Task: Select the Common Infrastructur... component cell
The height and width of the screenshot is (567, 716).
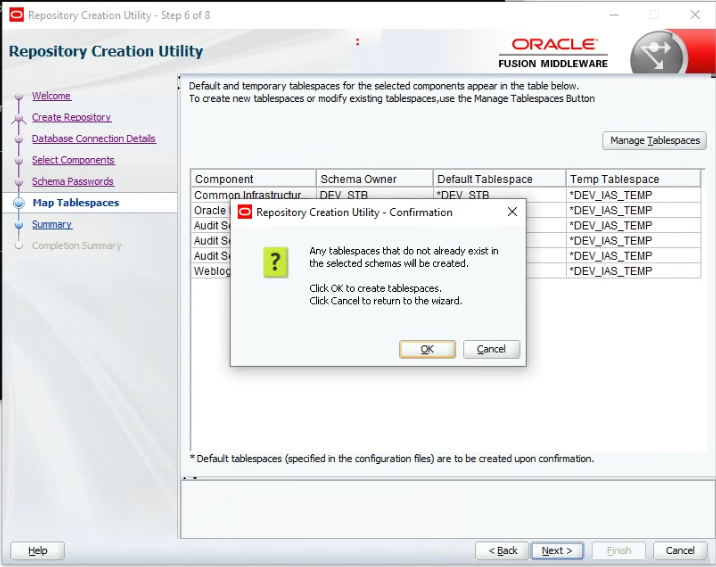Action: coord(253,195)
